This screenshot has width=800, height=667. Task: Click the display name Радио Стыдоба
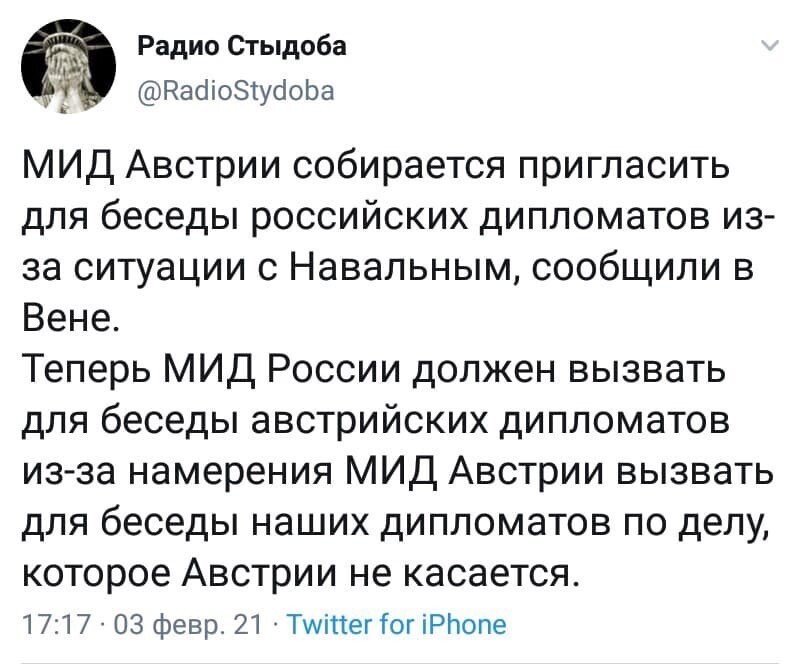pos(242,46)
